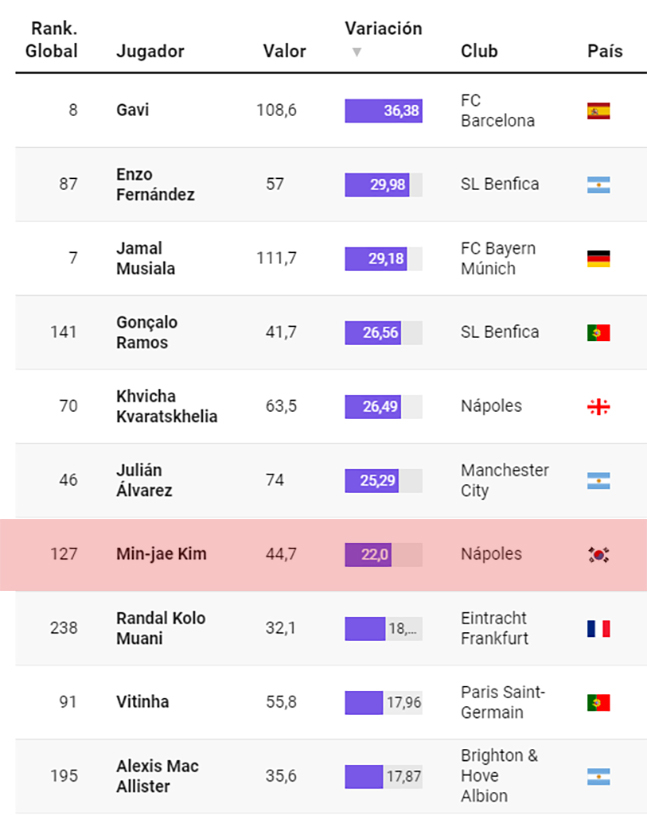Click the Portugal flag for Gonçalo Ramos
This screenshot has width=647, height=815.
(598, 333)
